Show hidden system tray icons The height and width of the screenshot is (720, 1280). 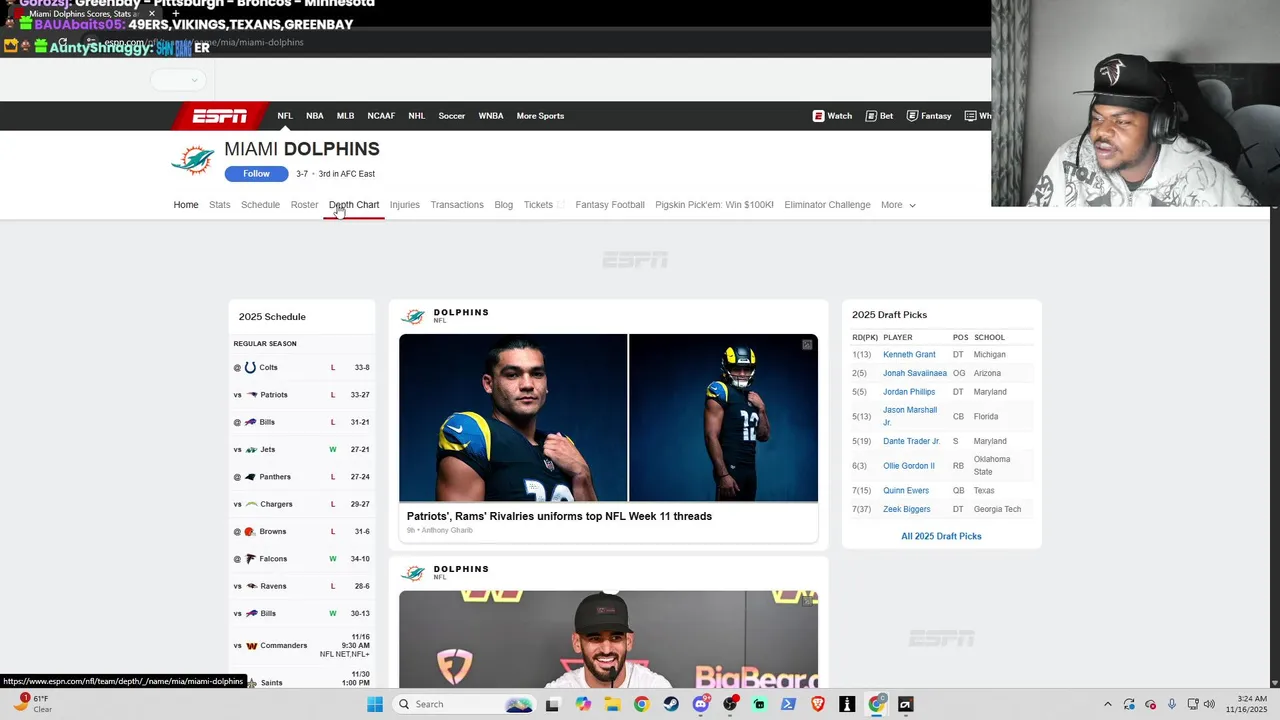pyautogui.click(x=1107, y=704)
